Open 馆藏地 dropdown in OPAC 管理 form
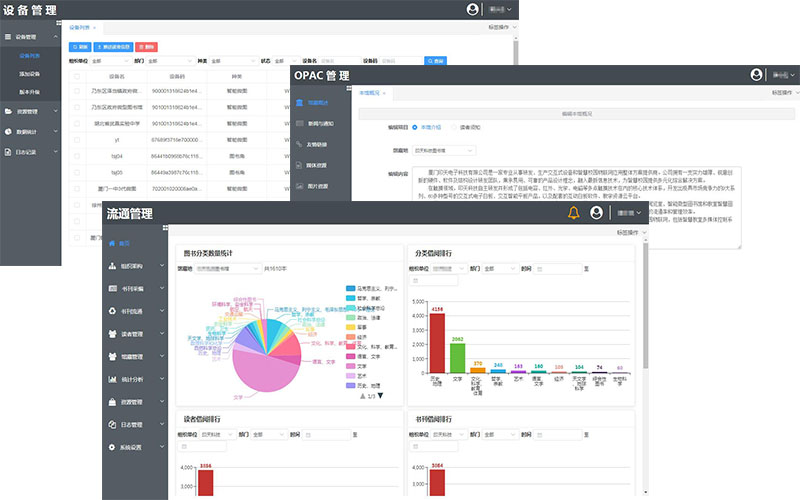This screenshot has height=500, width=800. [x=444, y=151]
